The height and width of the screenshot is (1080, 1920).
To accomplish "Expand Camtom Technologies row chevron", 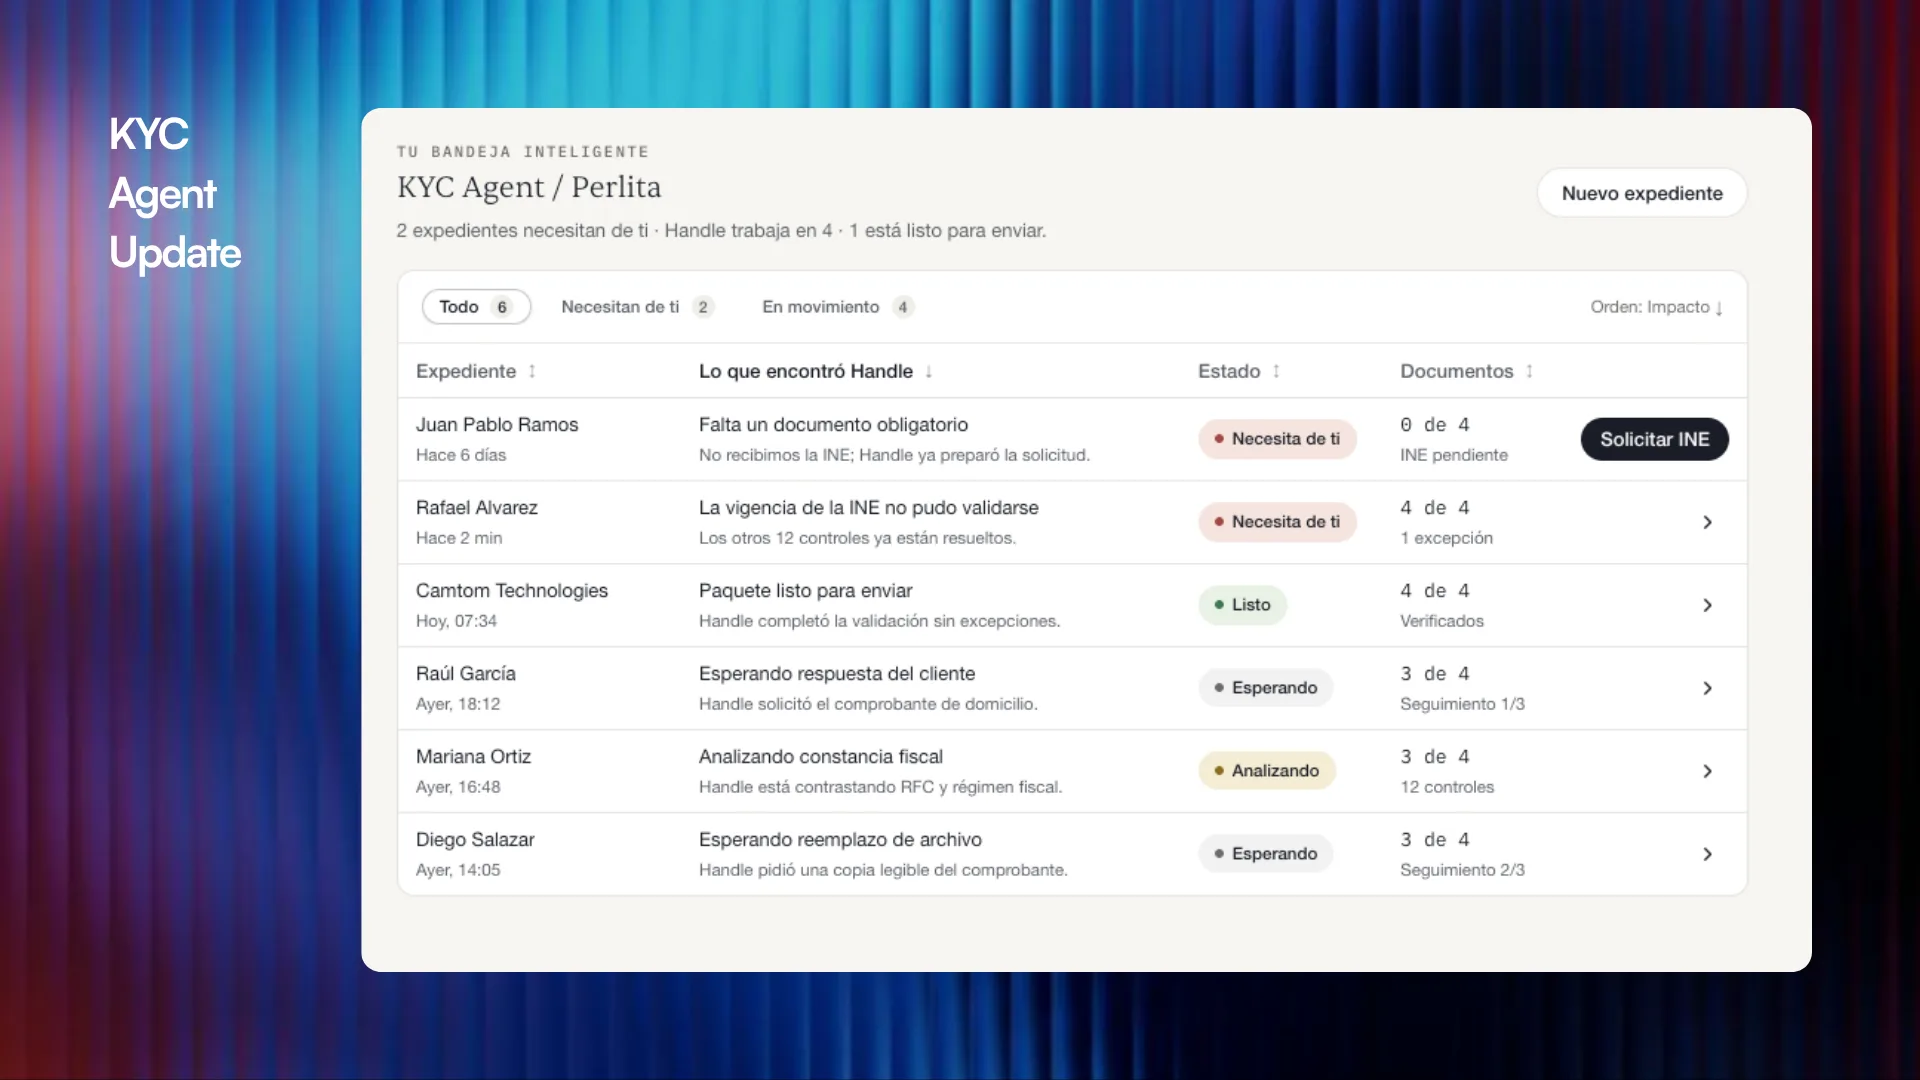I will [x=1707, y=605].
